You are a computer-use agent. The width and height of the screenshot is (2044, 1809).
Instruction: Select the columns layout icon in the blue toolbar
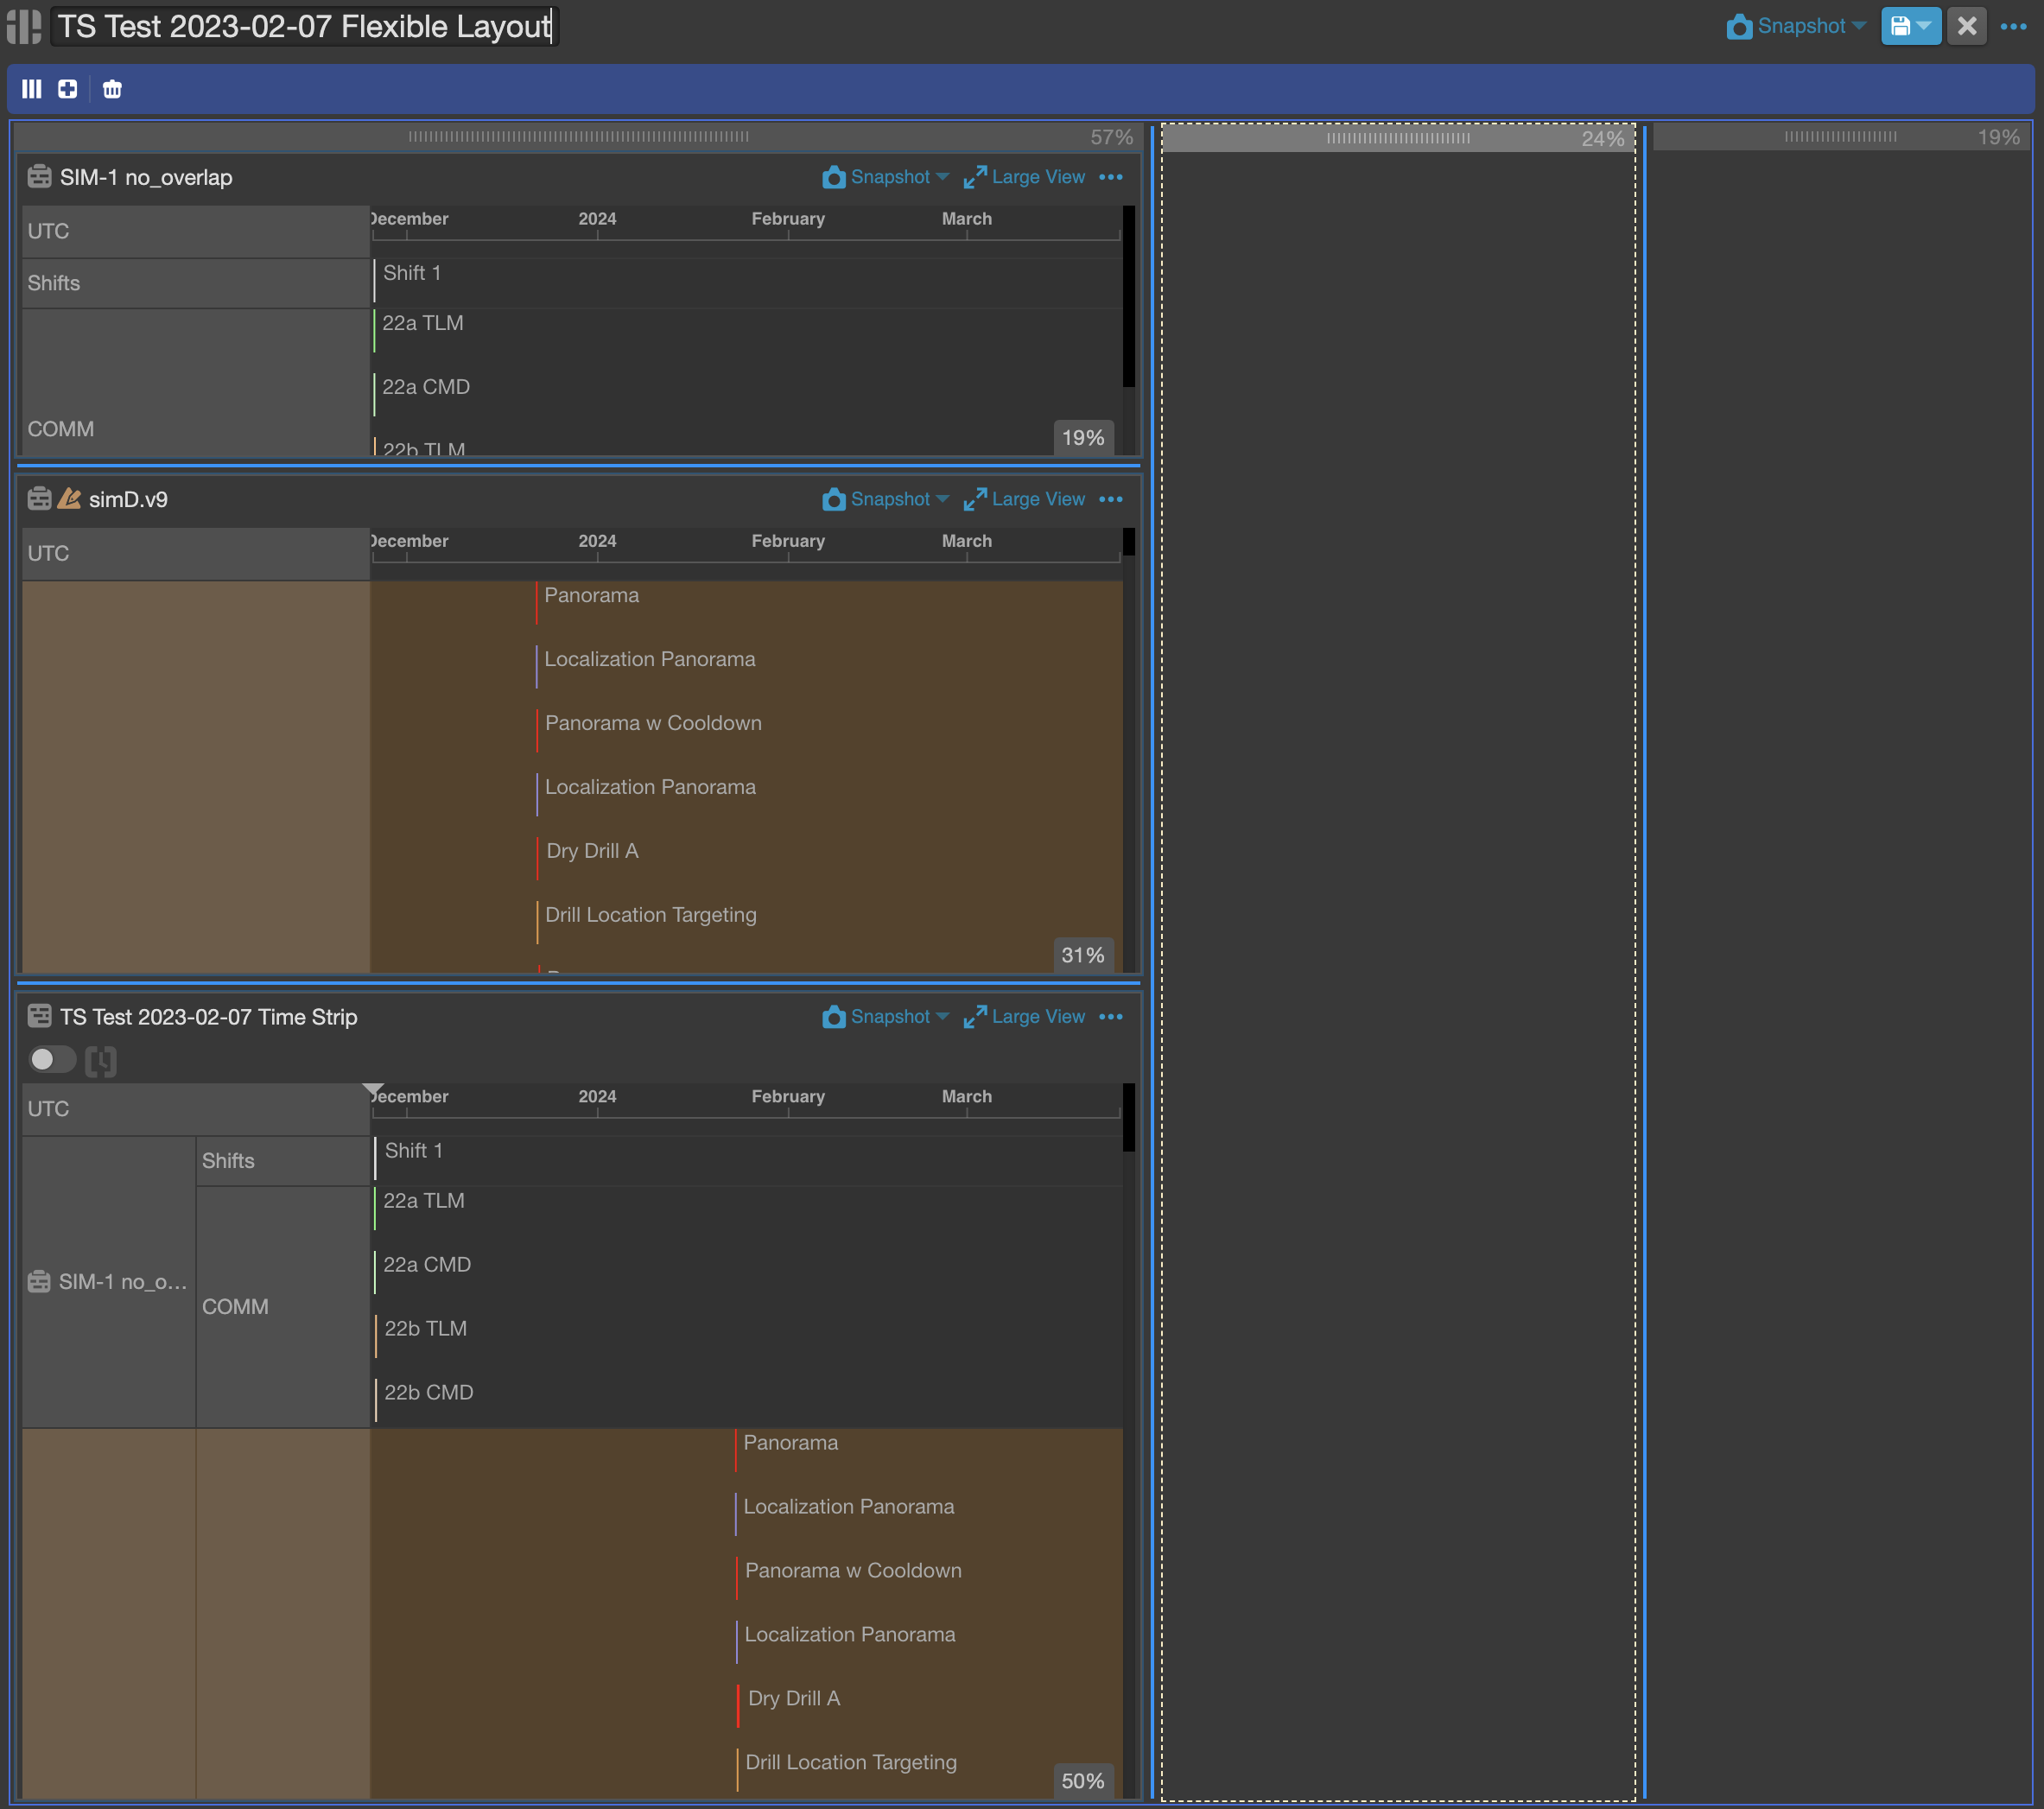[x=31, y=89]
